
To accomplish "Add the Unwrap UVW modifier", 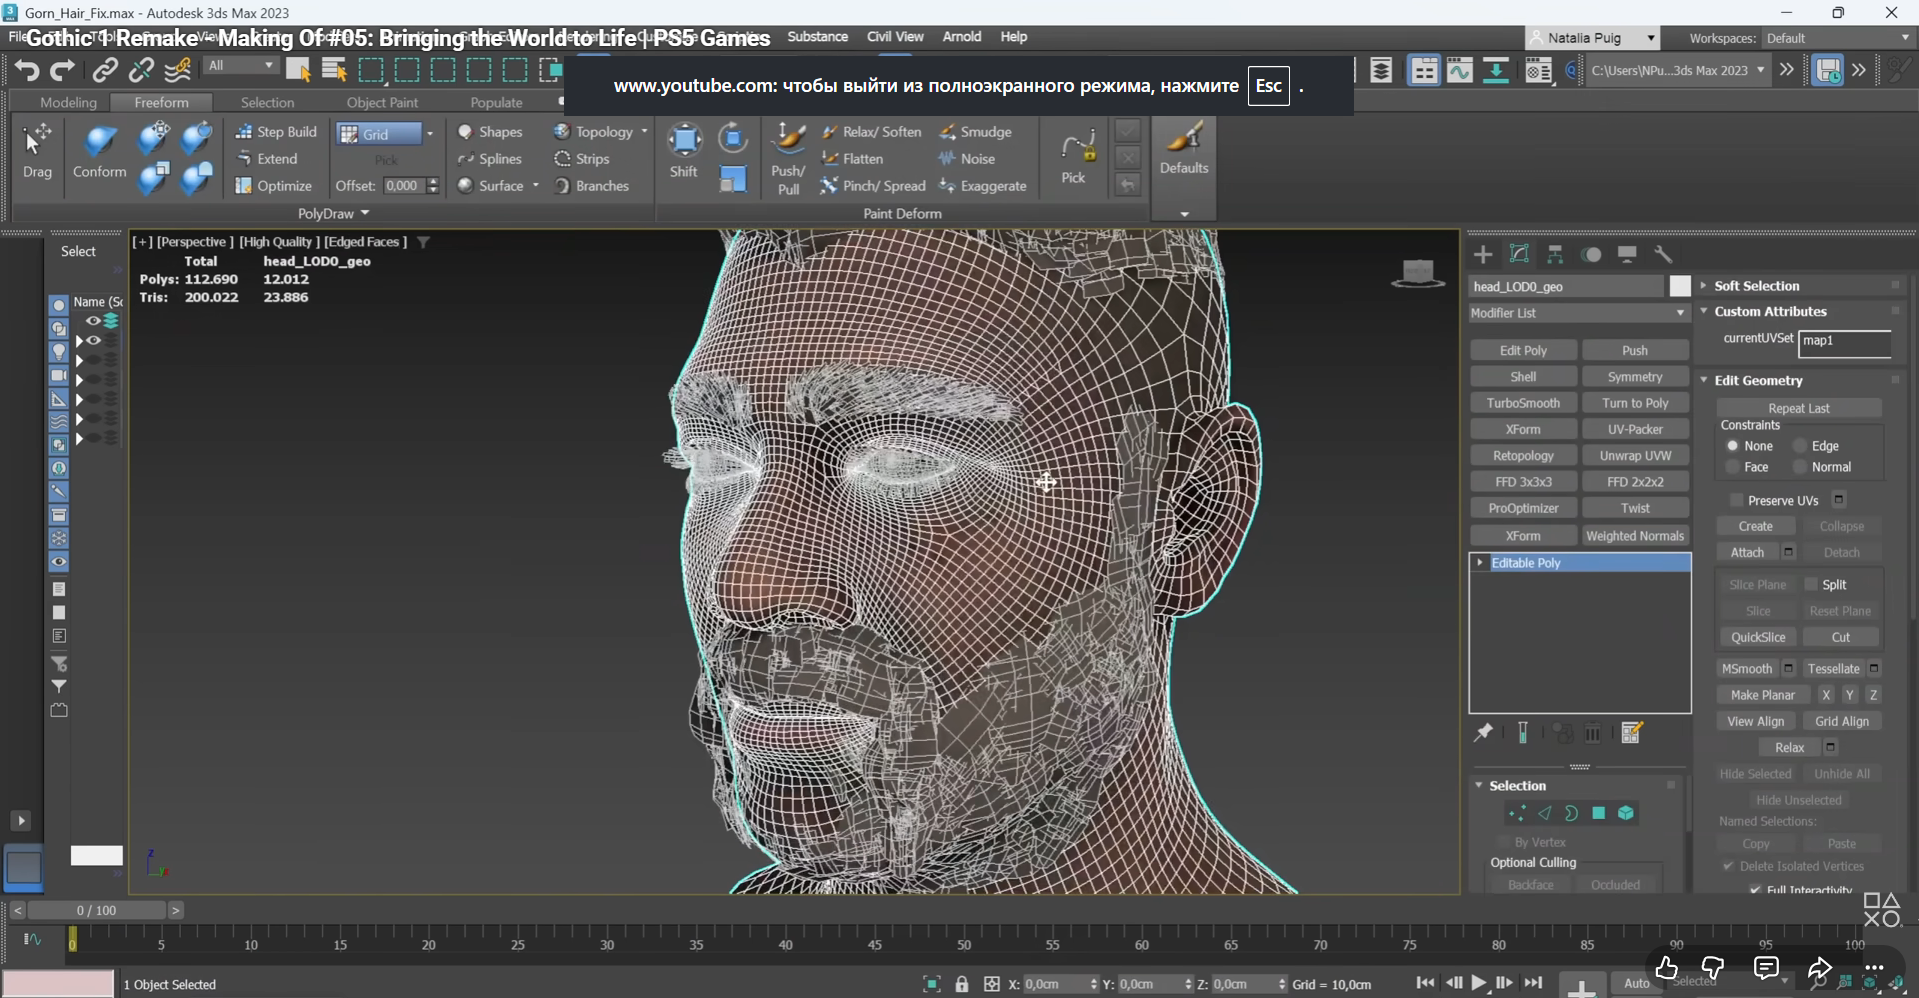I will click(1635, 456).
